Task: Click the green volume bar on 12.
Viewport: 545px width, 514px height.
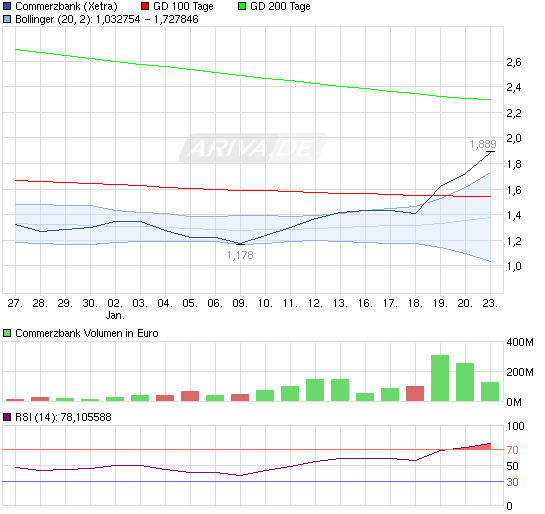Action: pyautogui.click(x=315, y=390)
